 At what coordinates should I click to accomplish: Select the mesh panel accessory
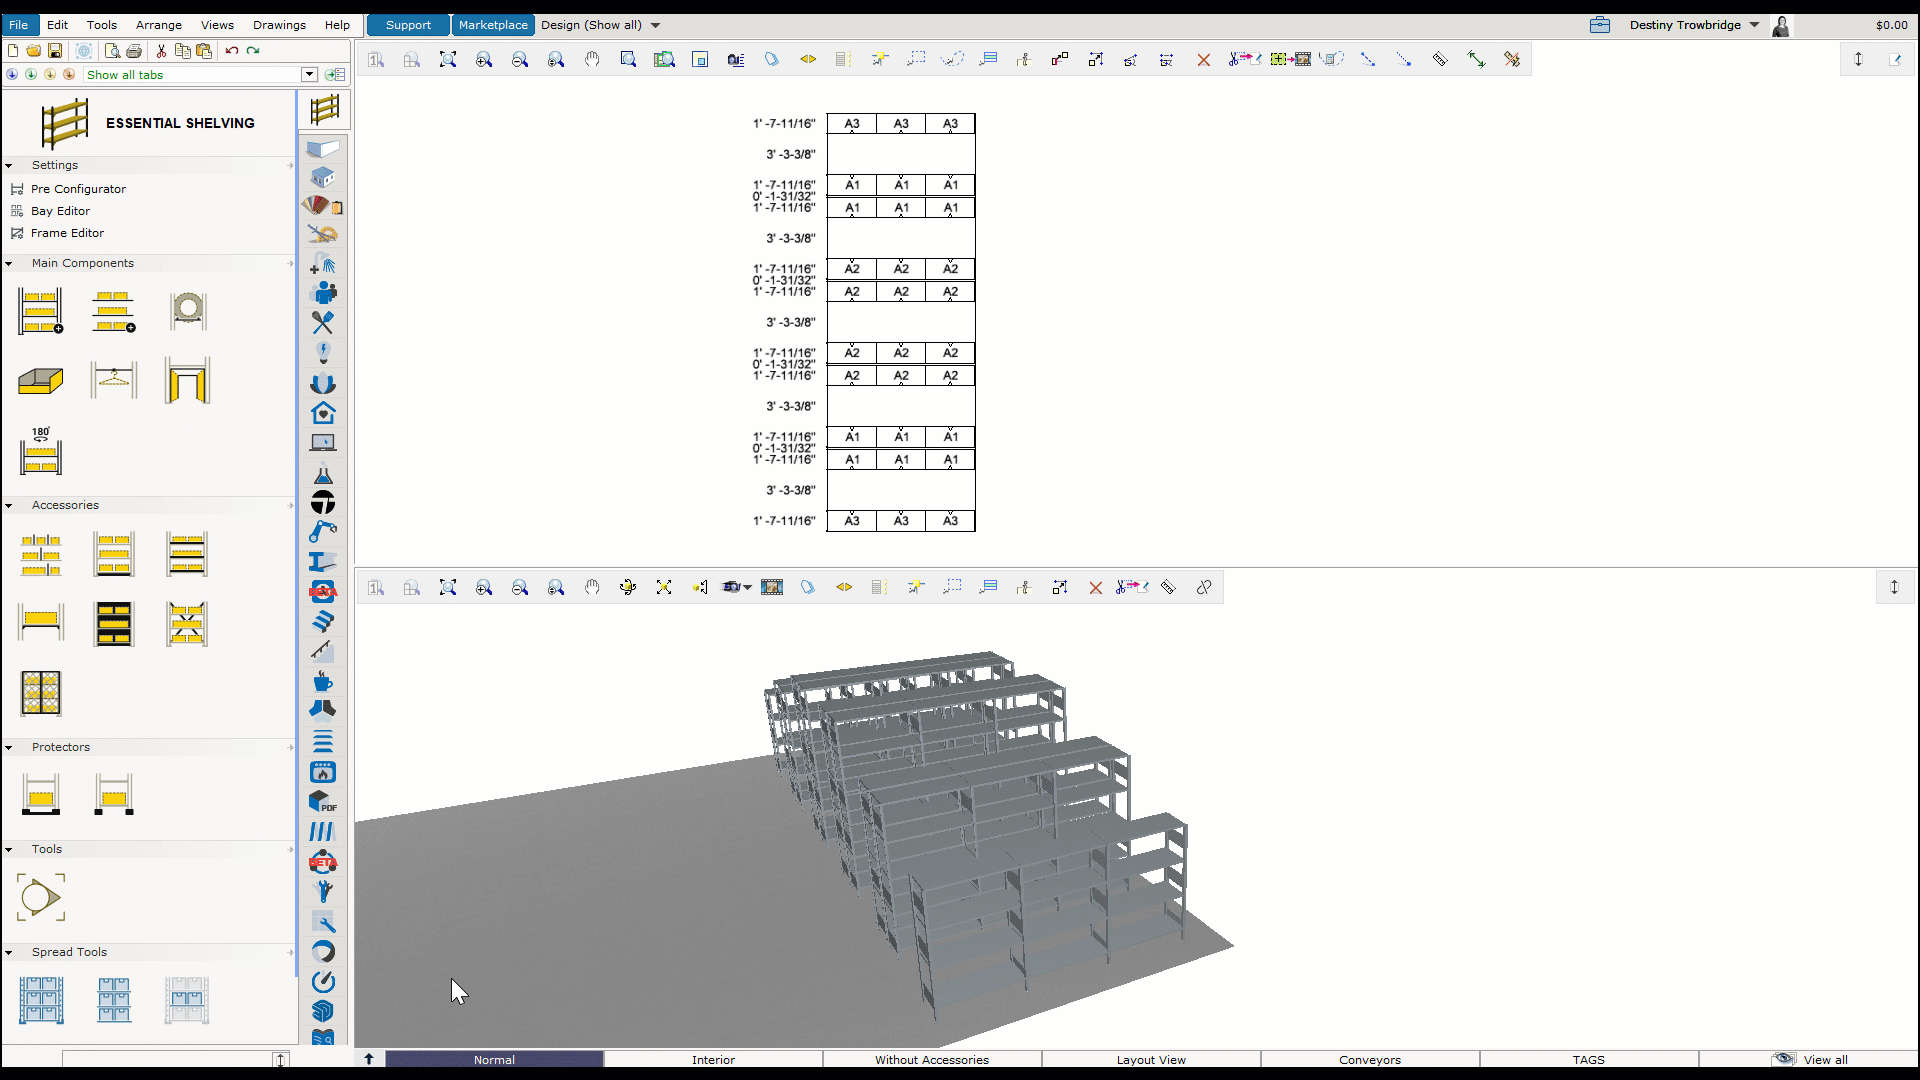click(41, 693)
